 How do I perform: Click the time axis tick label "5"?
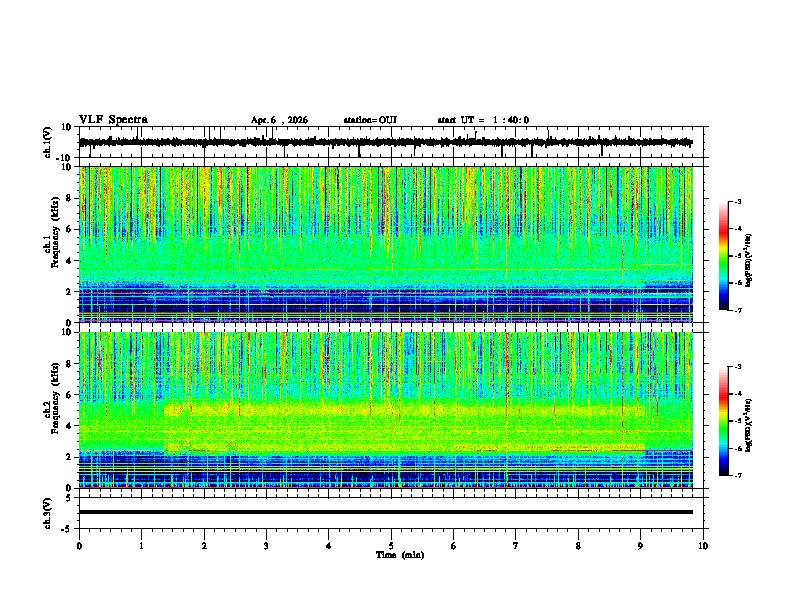[x=391, y=546]
